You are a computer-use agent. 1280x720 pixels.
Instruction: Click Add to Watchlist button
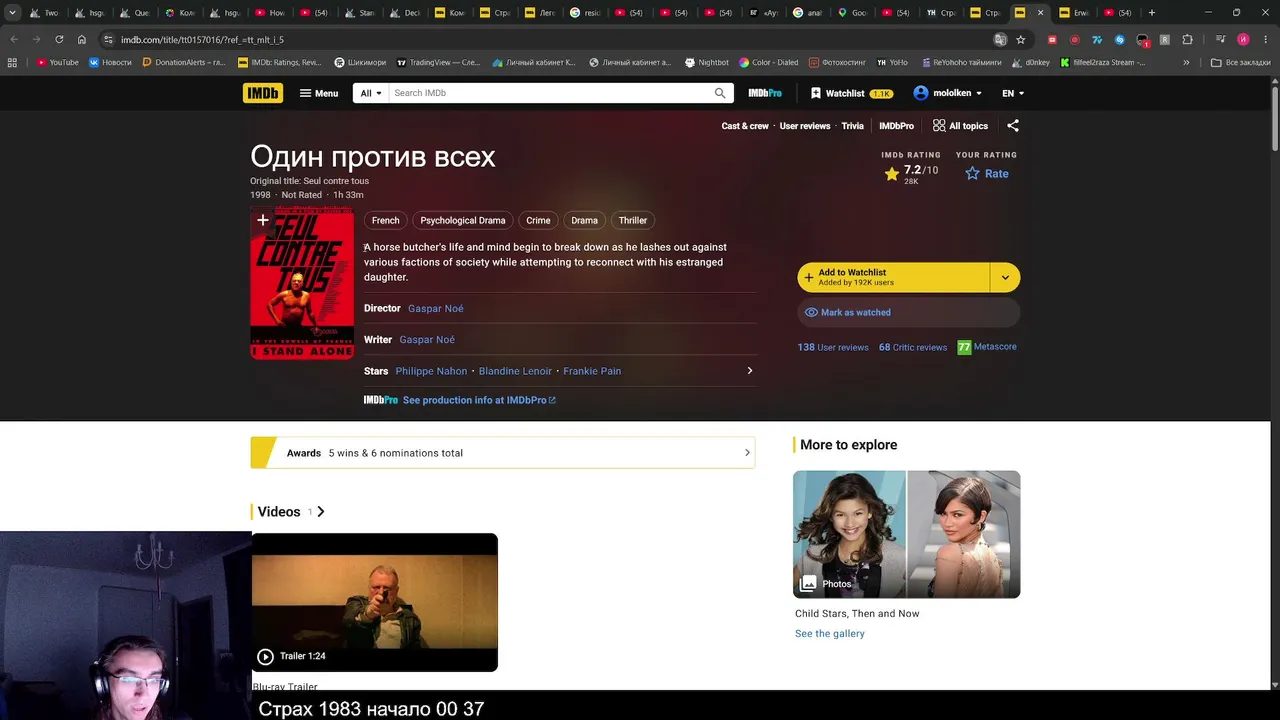coord(894,277)
